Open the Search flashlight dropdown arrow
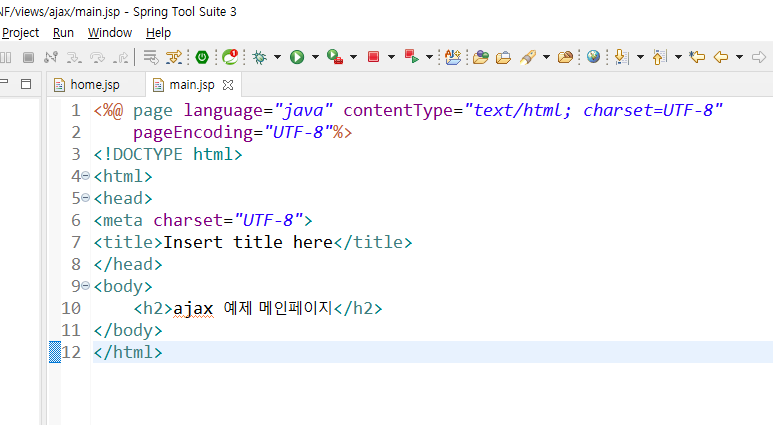The image size is (773, 425). (x=546, y=57)
